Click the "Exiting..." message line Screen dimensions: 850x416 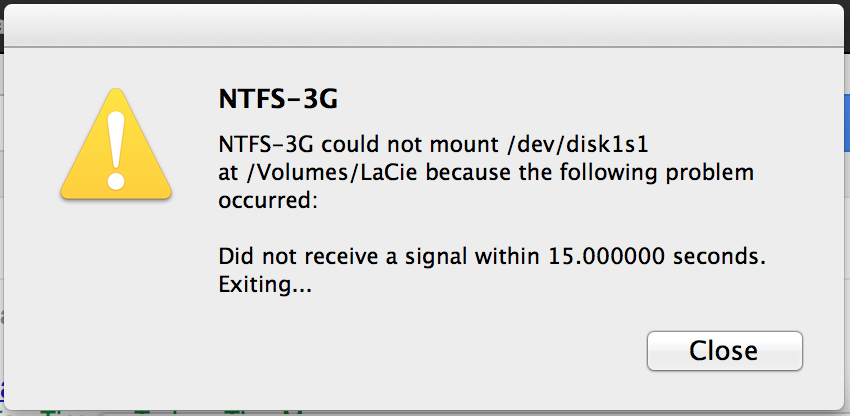[x=265, y=285]
